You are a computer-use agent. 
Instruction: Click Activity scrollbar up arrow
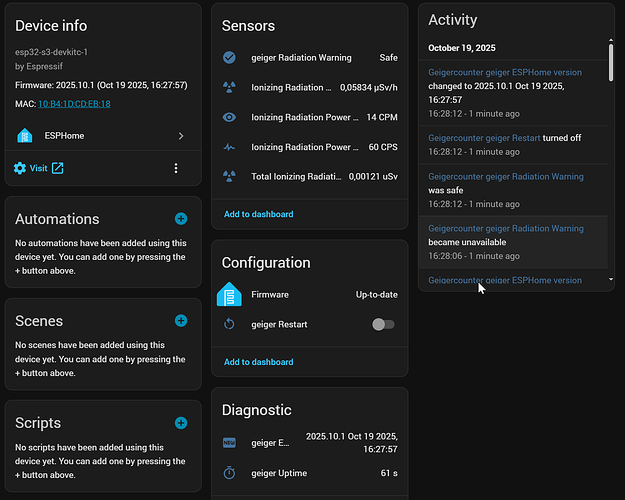tap(611, 40)
